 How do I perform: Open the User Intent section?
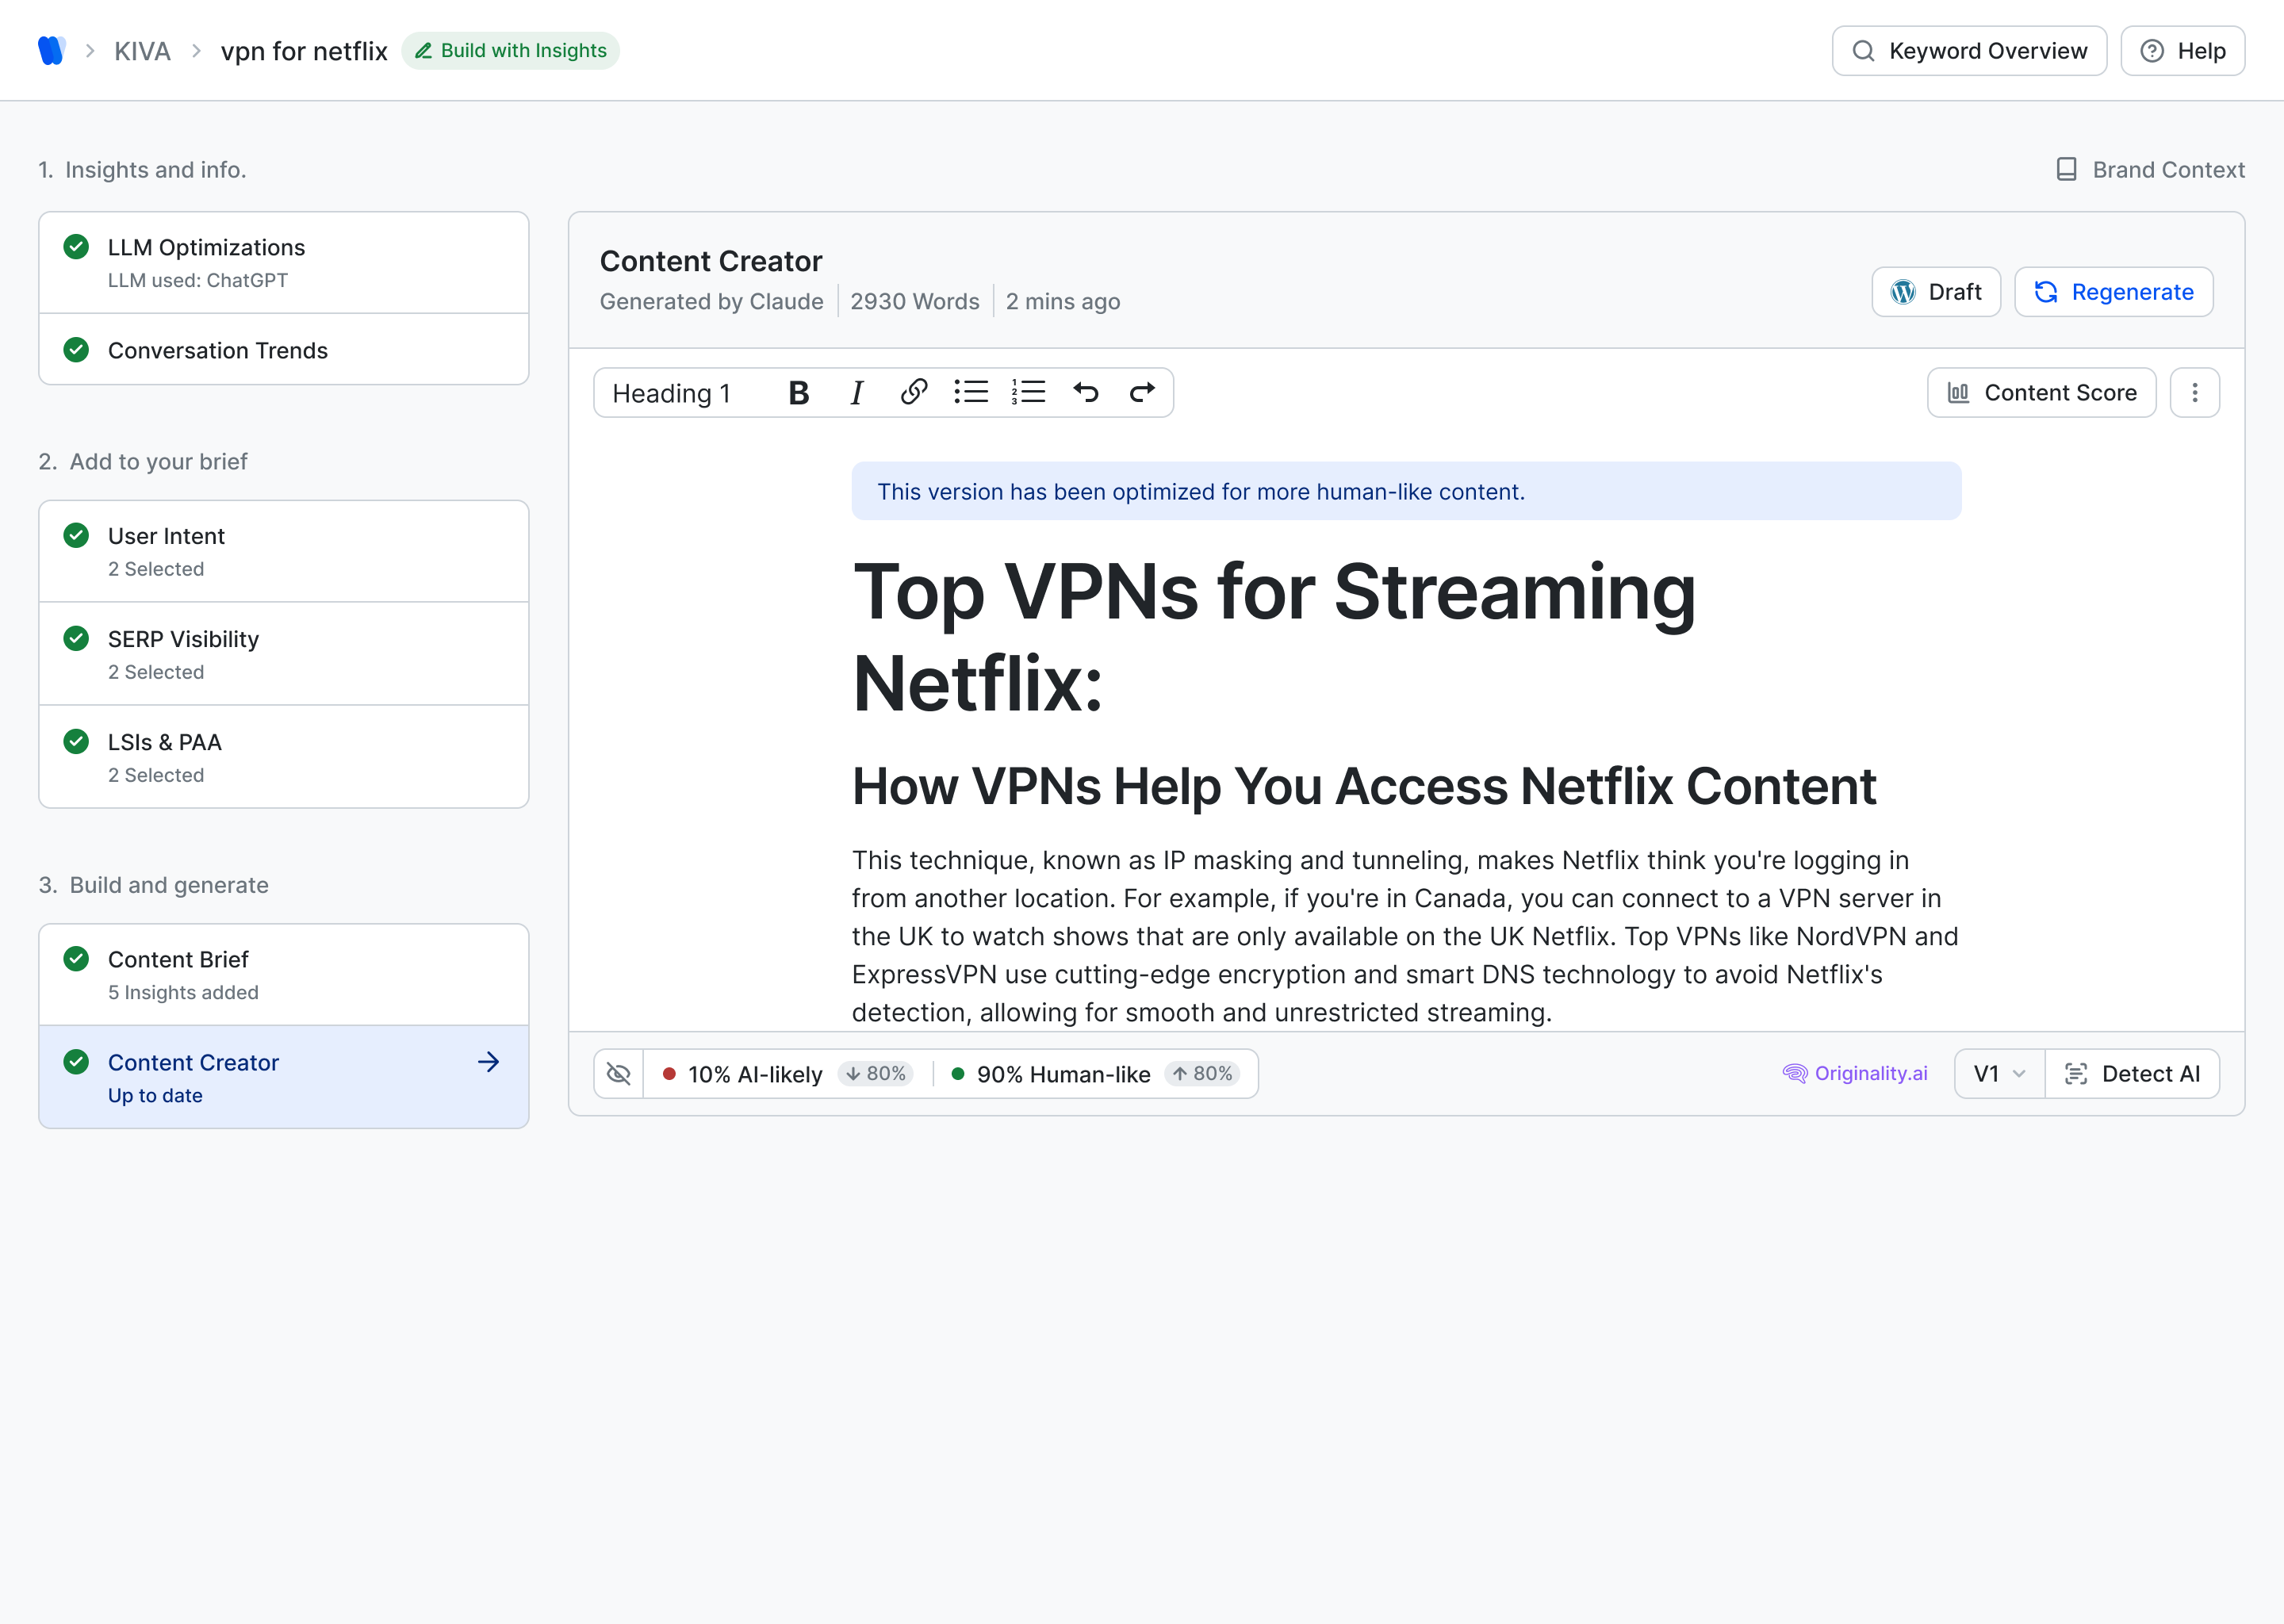coord(284,551)
